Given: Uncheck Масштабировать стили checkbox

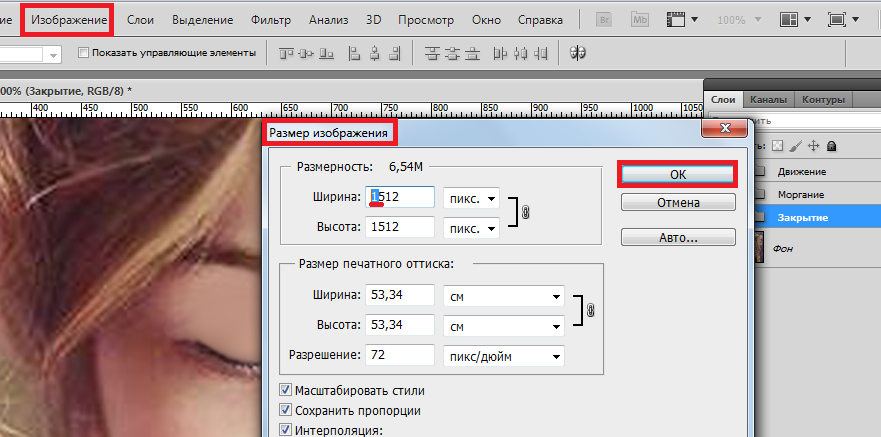Looking at the screenshot, I should pos(285,390).
